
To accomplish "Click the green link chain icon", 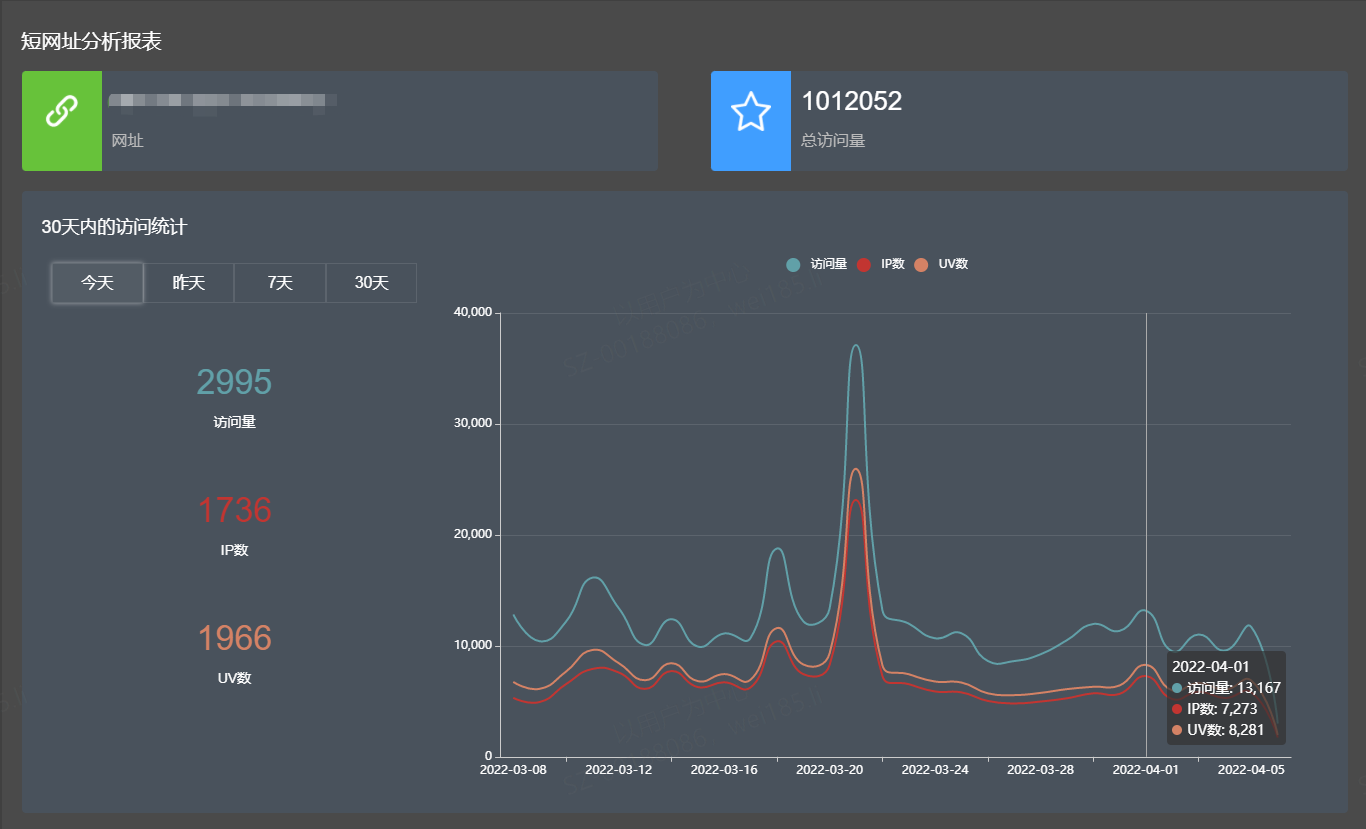I will (61, 110).
